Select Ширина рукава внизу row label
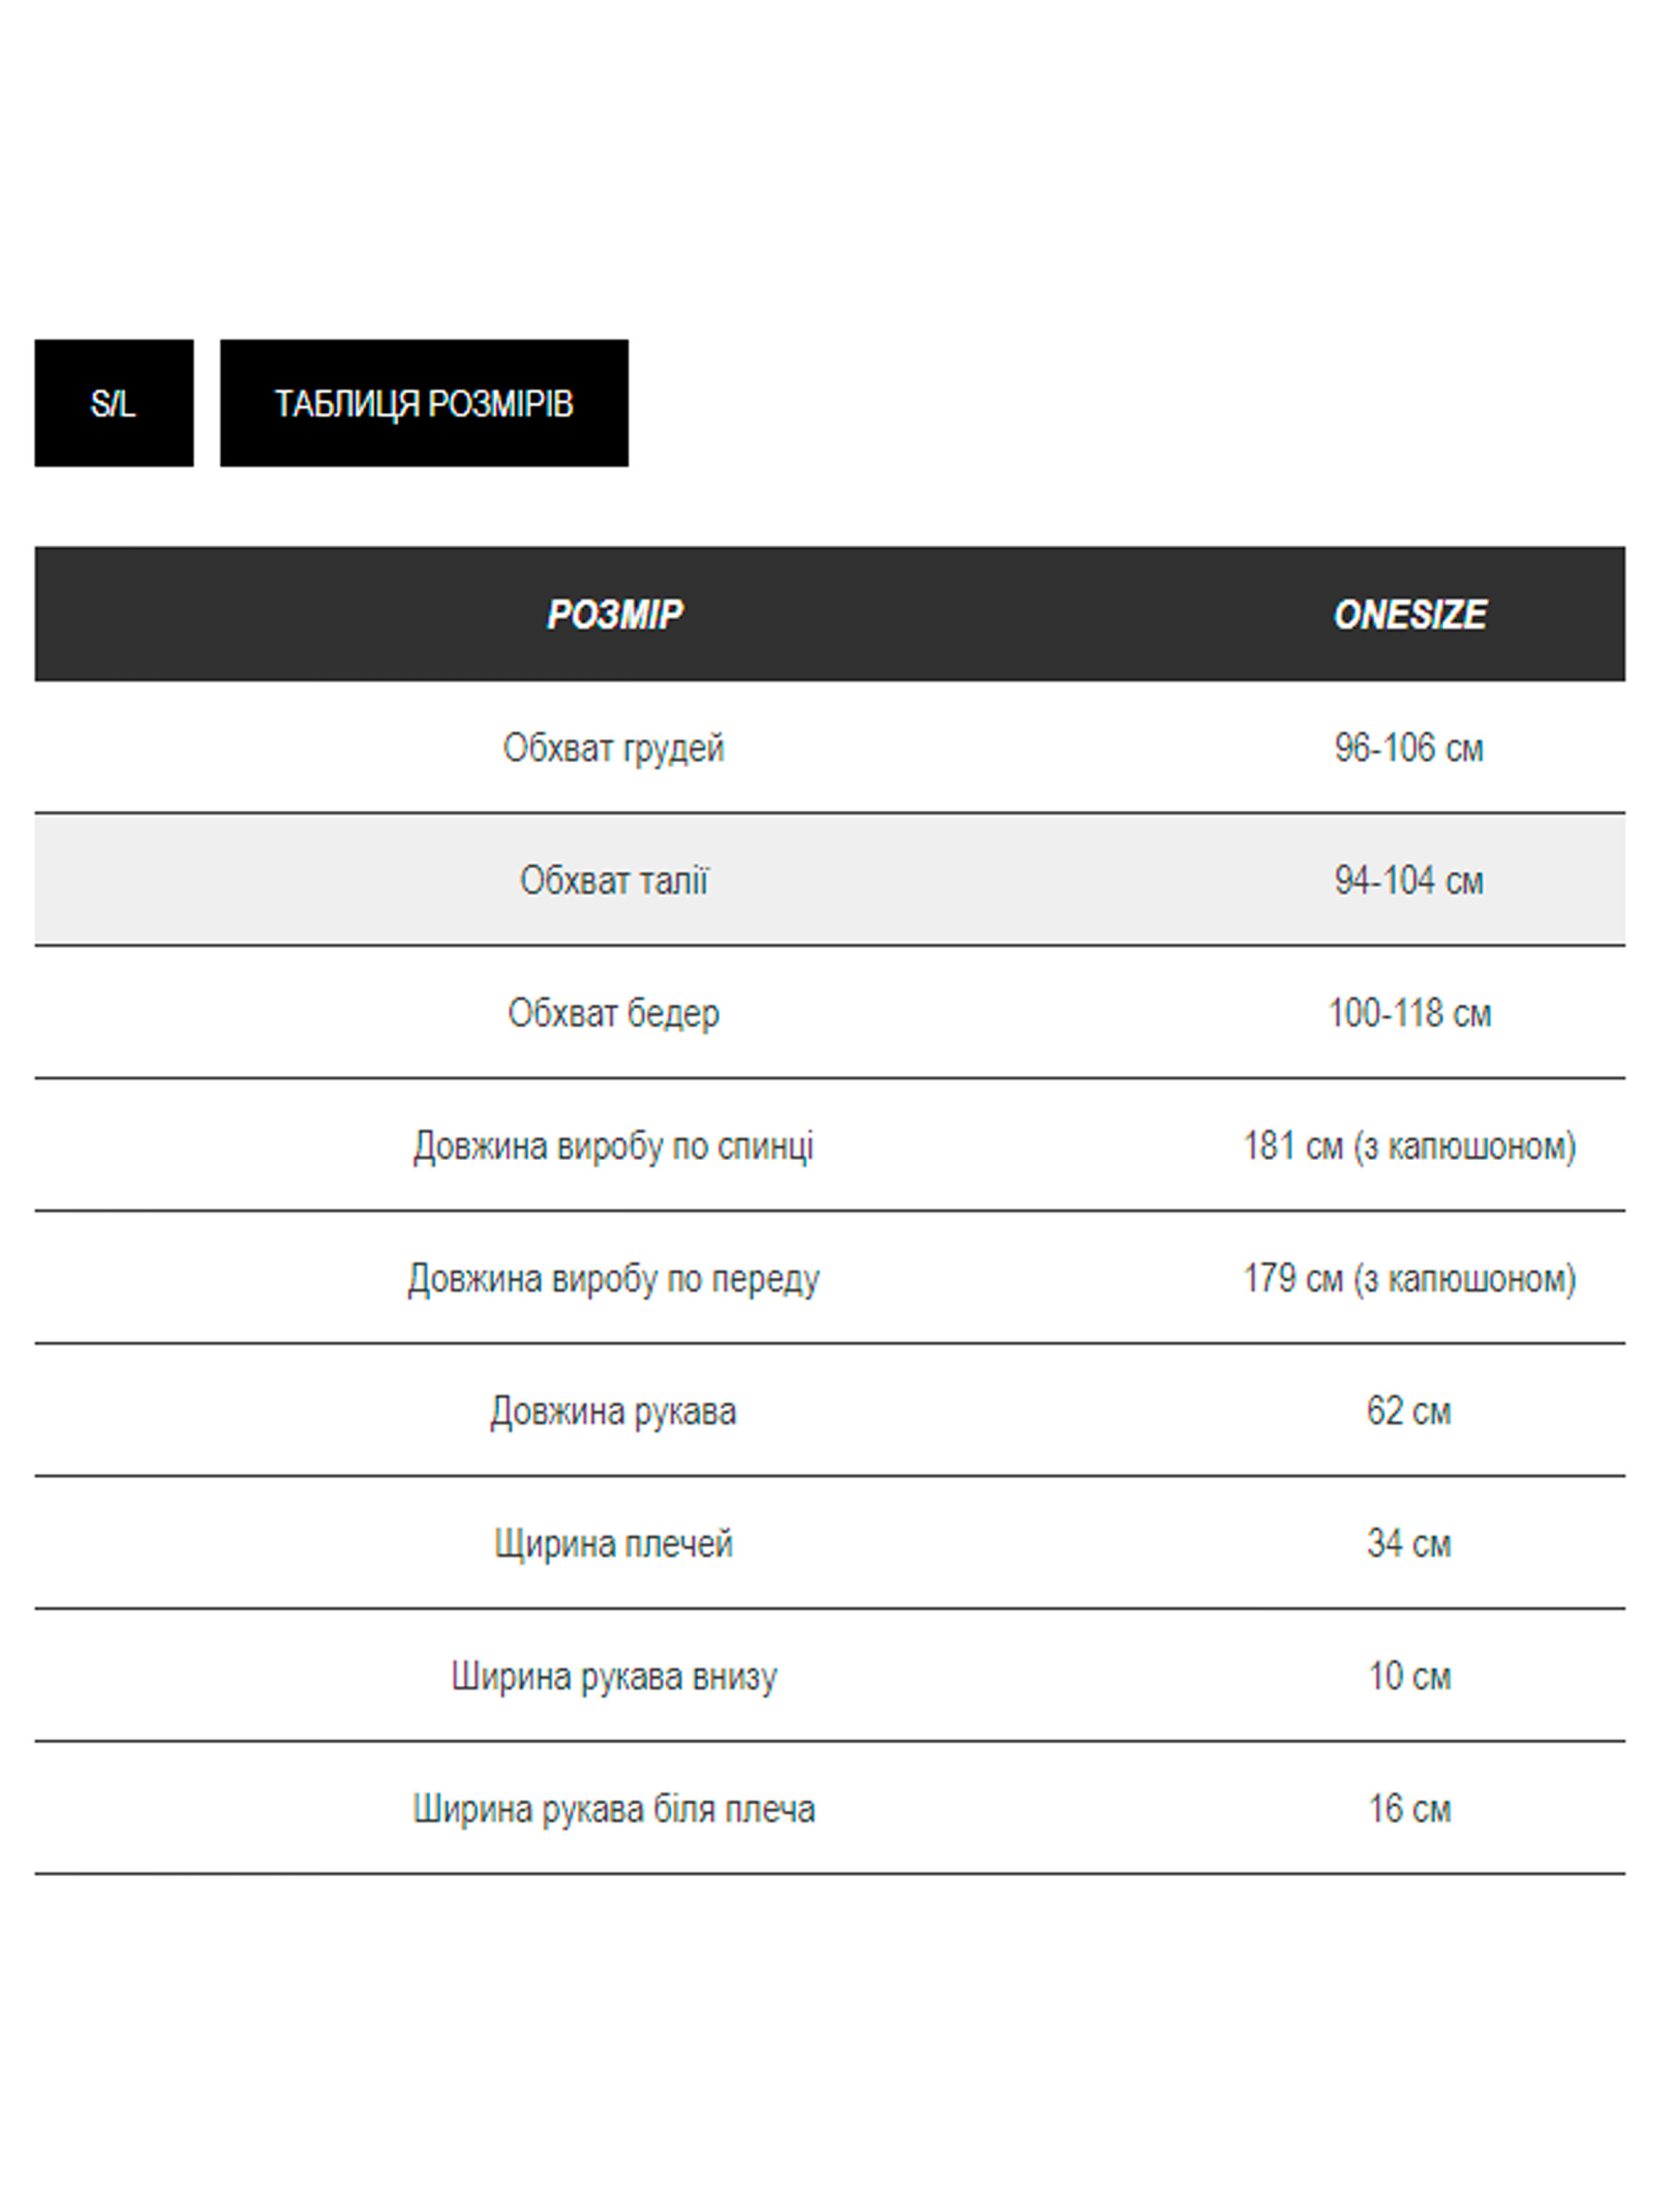The height and width of the screenshot is (2212, 1659). pos(613,1676)
